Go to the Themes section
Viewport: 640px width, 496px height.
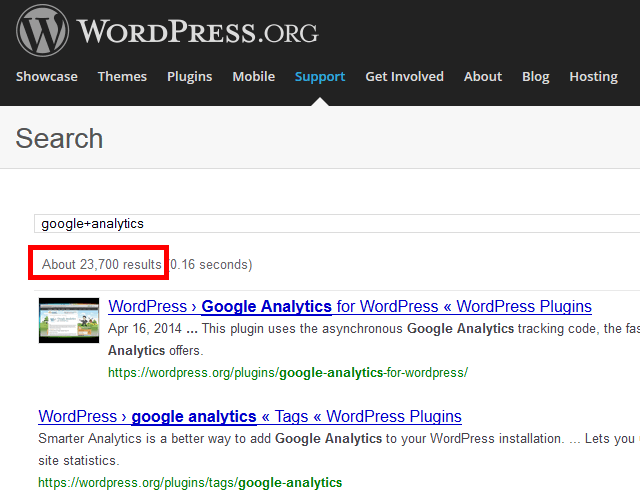click(122, 76)
